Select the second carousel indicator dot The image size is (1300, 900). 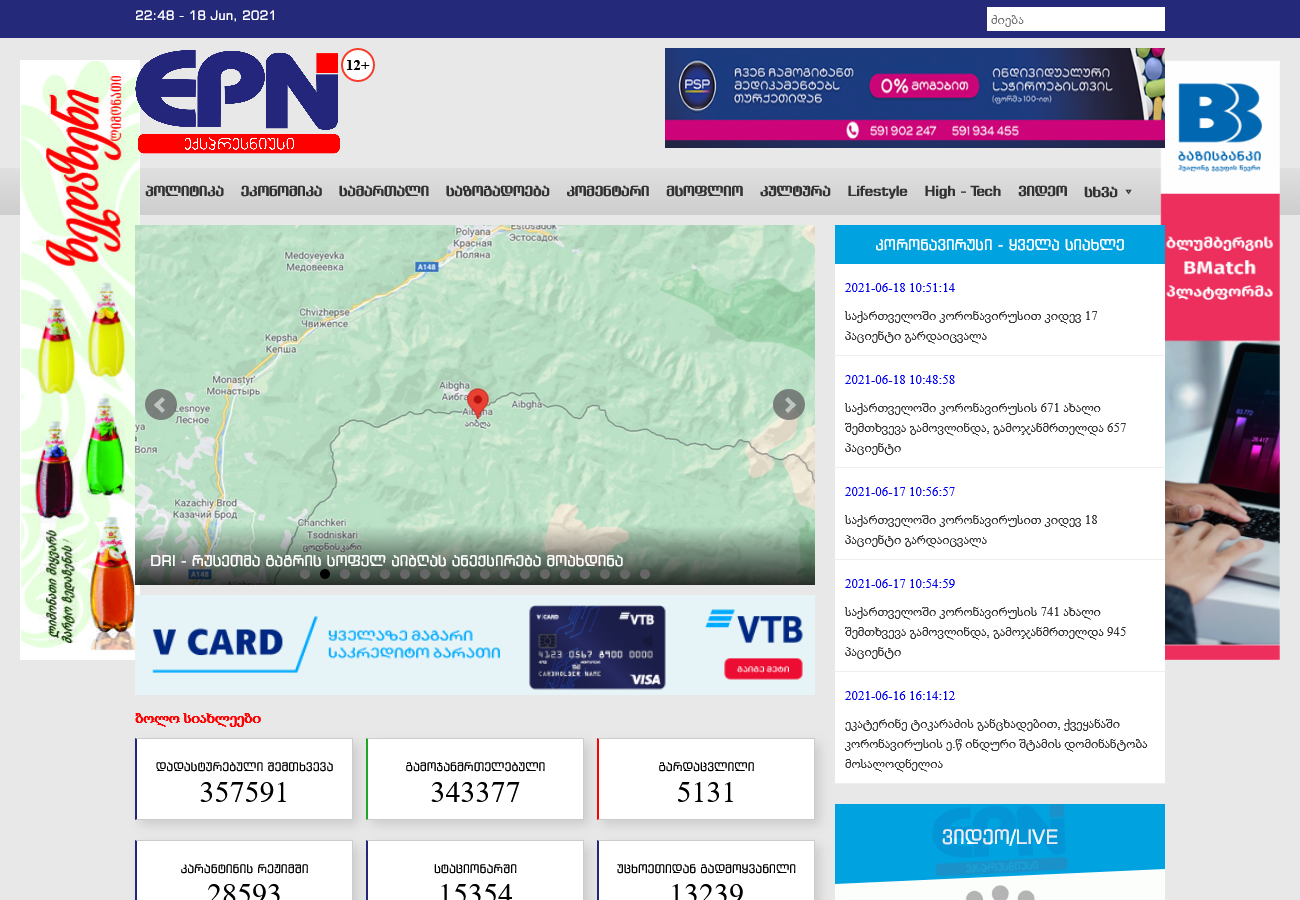click(325, 574)
